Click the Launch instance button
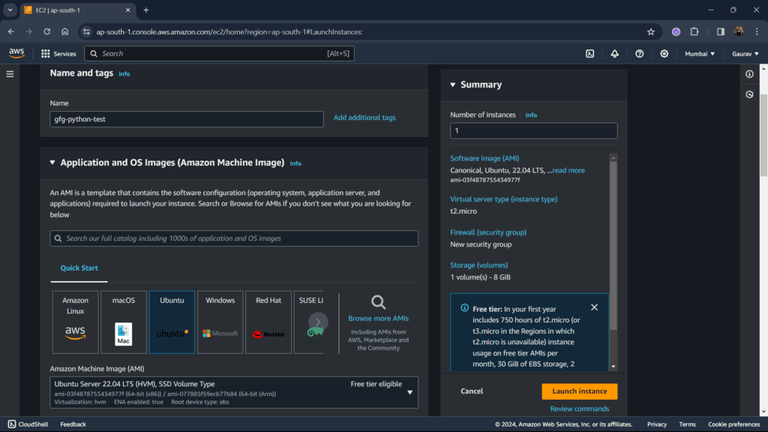Image resolution: width=768 pixels, height=432 pixels. click(x=579, y=391)
